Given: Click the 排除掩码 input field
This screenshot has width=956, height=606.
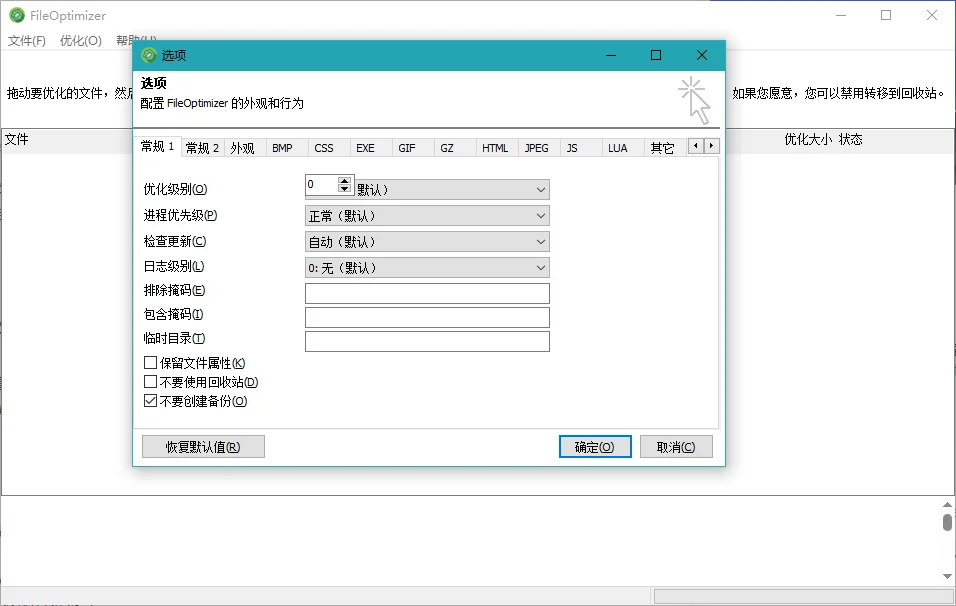Looking at the screenshot, I should pyautogui.click(x=427, y=293).
